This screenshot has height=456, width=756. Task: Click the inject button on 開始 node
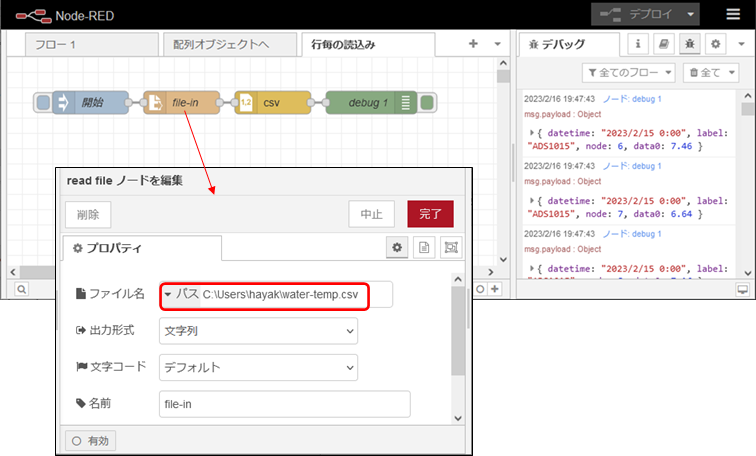point(42,102)
